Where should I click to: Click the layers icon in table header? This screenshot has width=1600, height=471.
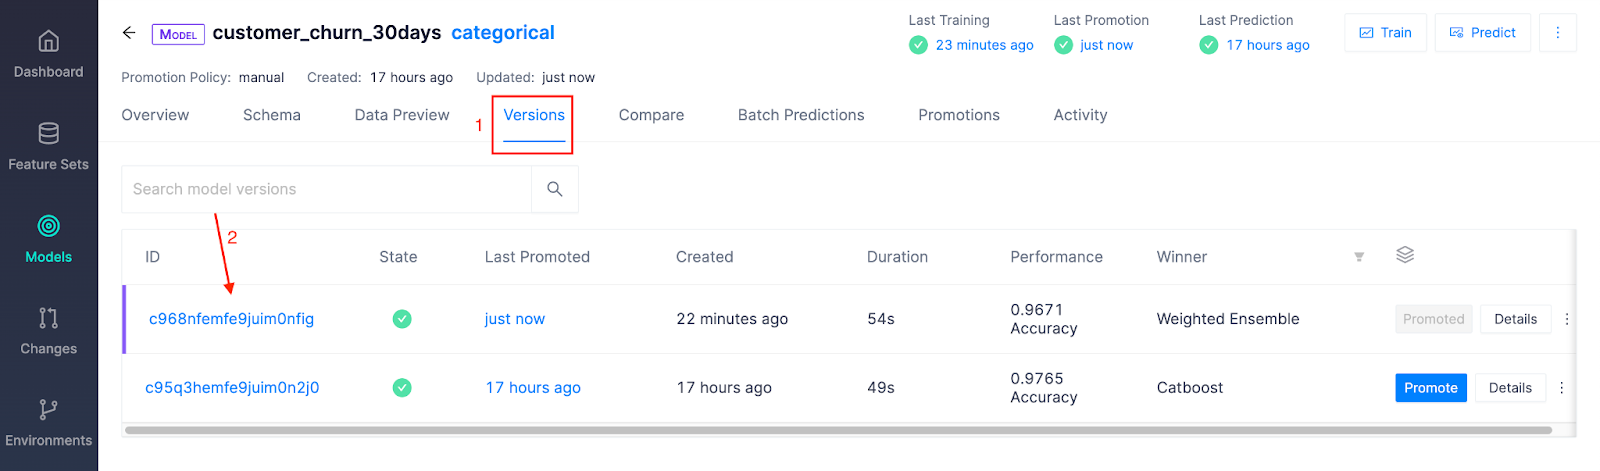tap(1405, 255)
